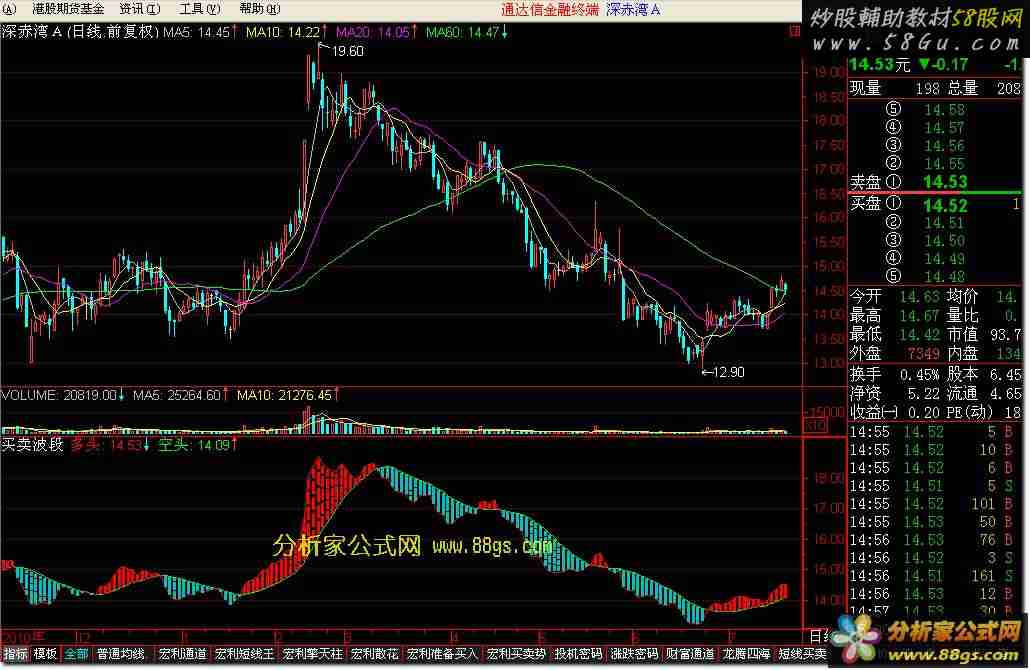Click sell level ③ price 14.56
Screen dimensions: 1030x670
click(945, 145)
